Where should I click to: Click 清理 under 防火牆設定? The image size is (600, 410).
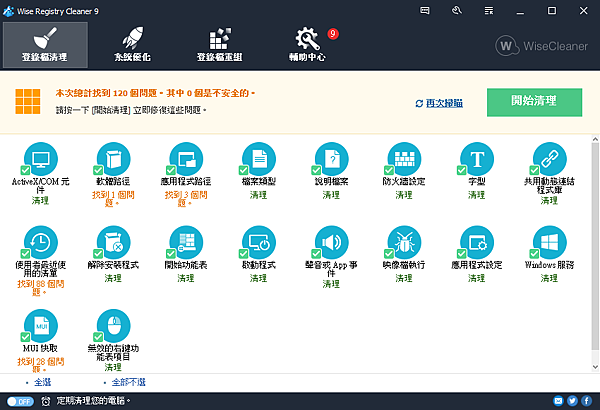point(404,195)
